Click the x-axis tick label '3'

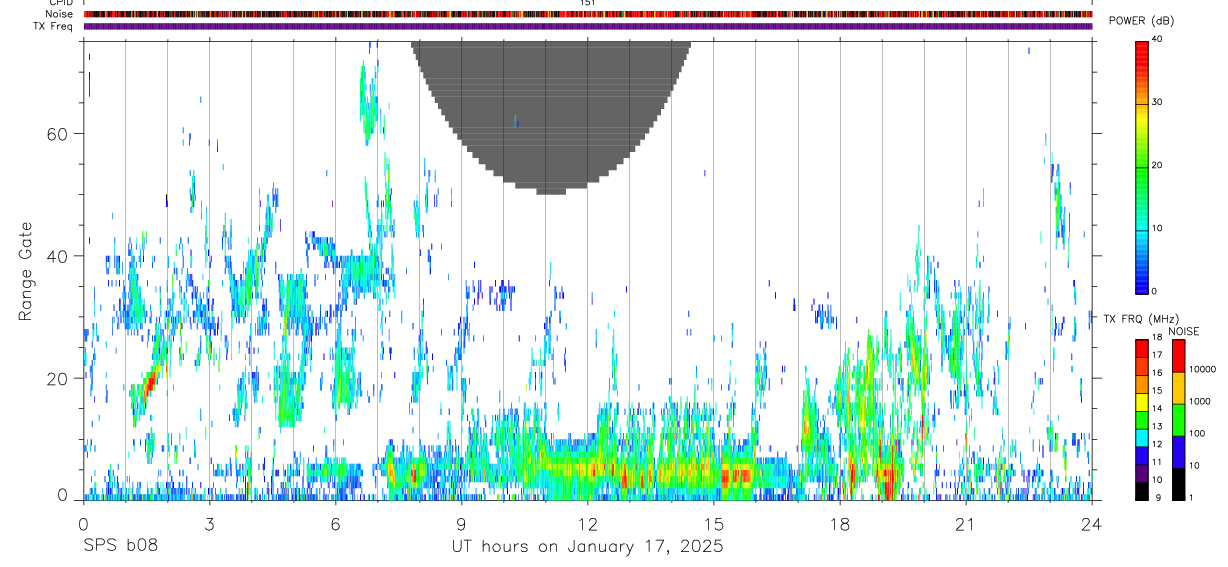(209, 525)
